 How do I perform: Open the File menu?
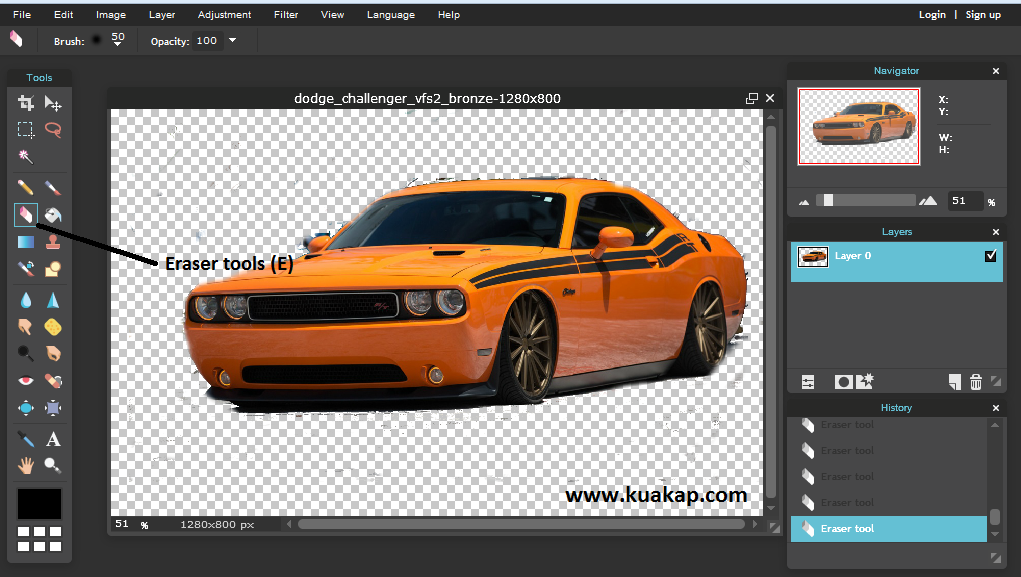(x=22, y=14)
